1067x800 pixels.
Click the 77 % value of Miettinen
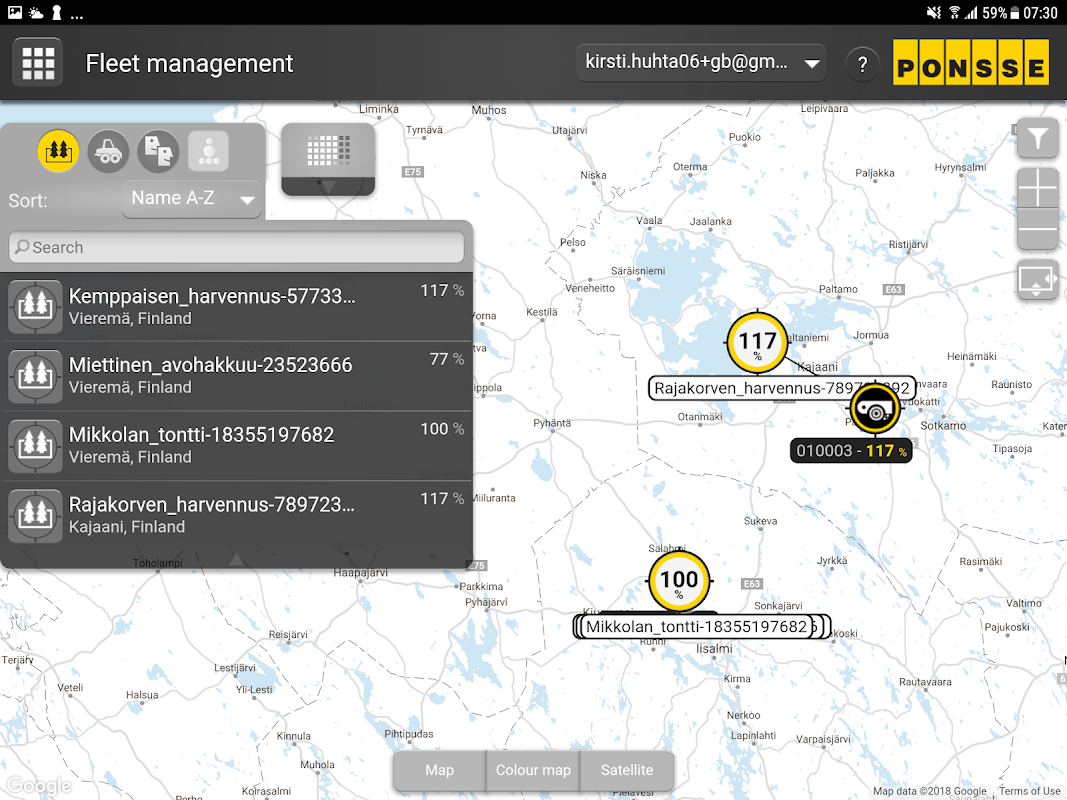tap(446, 359)
